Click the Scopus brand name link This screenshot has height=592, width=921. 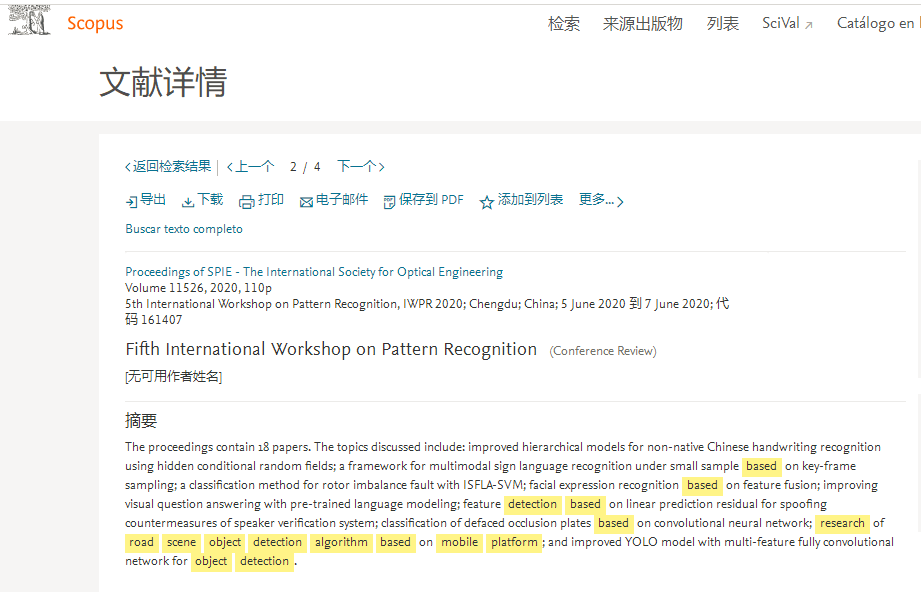click(x=95, y=23)
